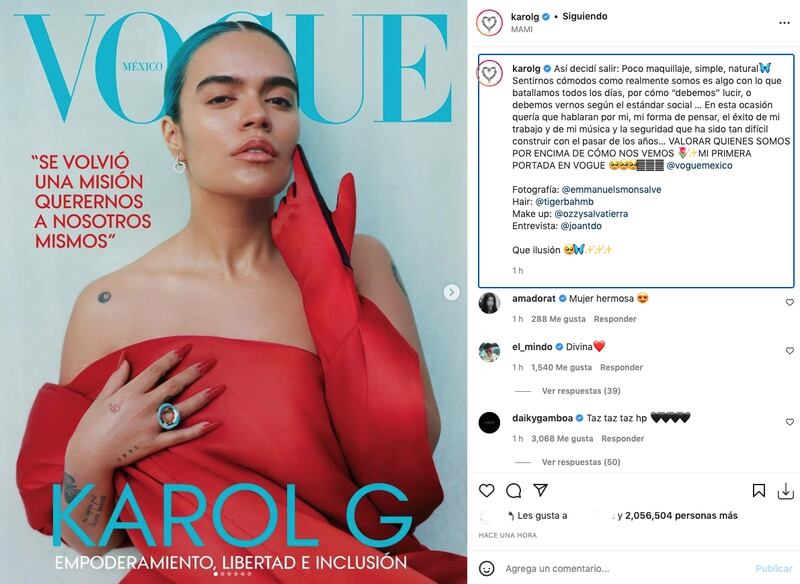This screenshot has width=800, height=584.
Task: Go to next carousel image arrow
Action: (451, 292)
